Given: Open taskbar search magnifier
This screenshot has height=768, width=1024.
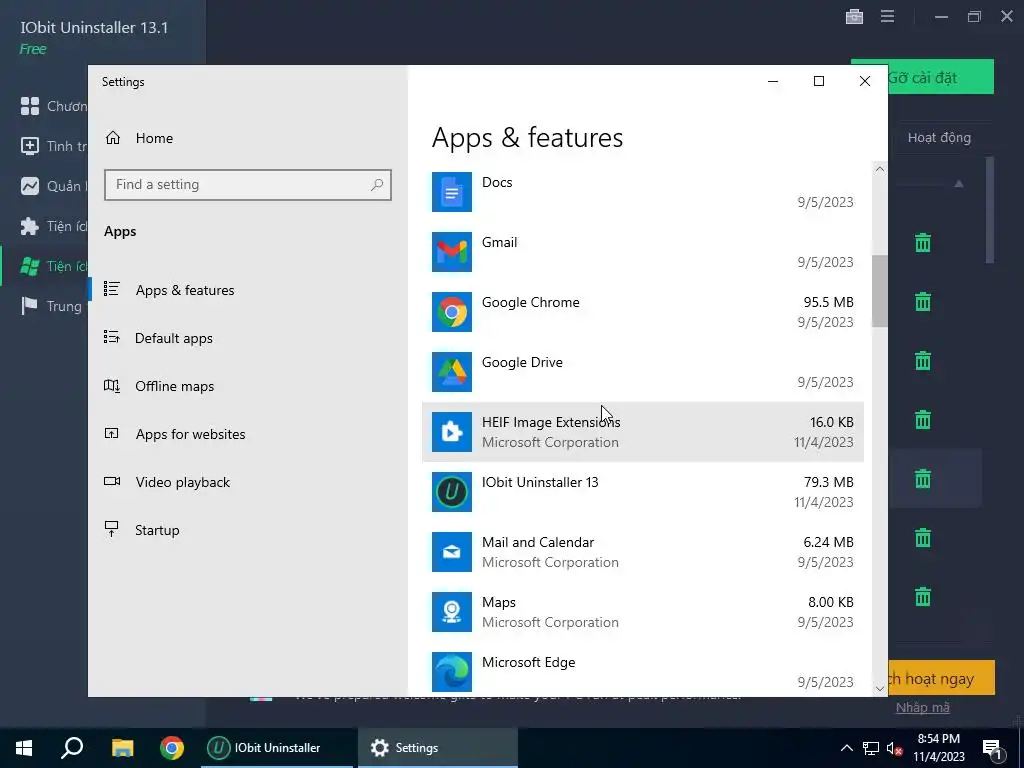Looking at the screenshot, I should [72, 747].
